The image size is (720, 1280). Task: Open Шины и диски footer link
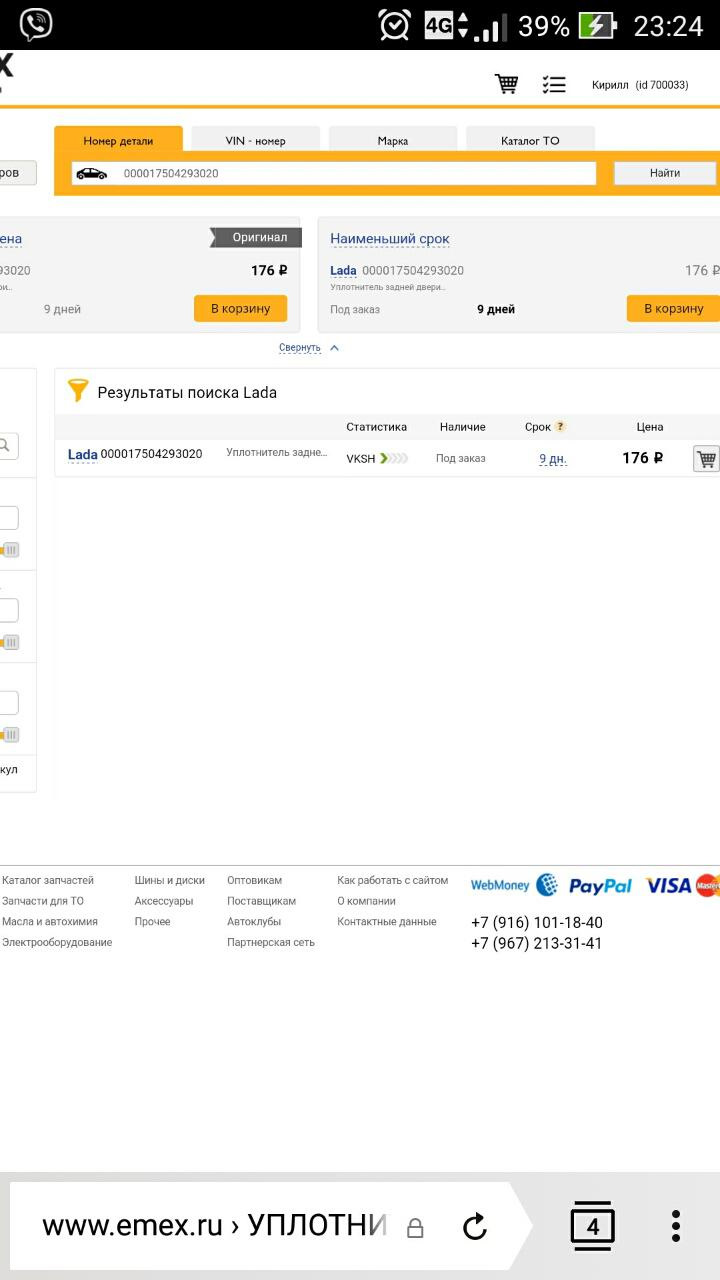click(170, 880)
